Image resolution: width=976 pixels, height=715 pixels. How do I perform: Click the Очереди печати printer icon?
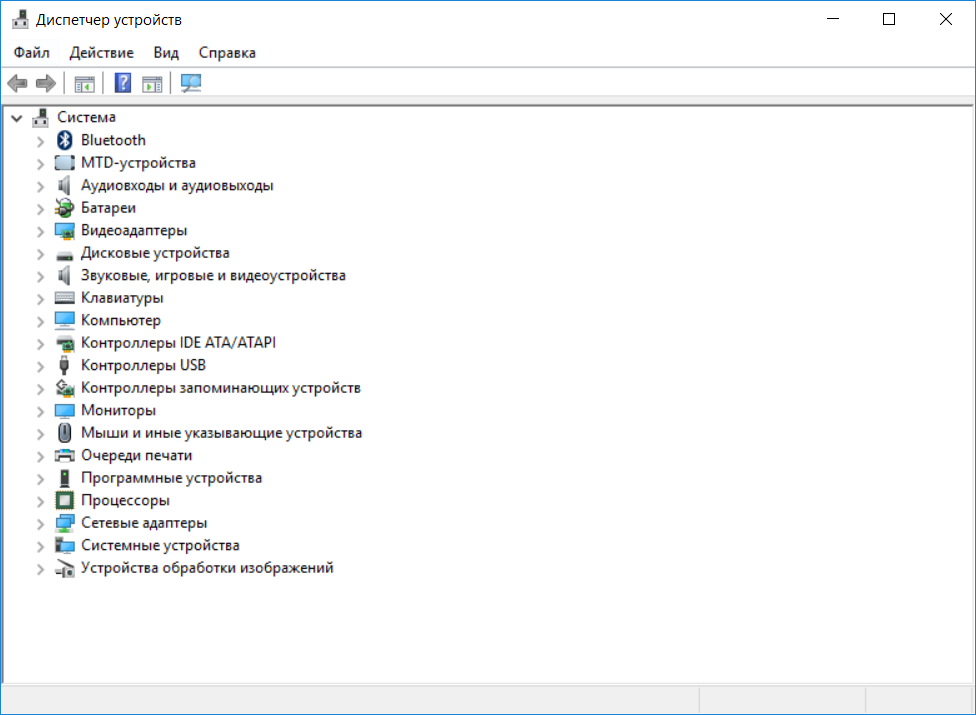click(x=65, y=456)
